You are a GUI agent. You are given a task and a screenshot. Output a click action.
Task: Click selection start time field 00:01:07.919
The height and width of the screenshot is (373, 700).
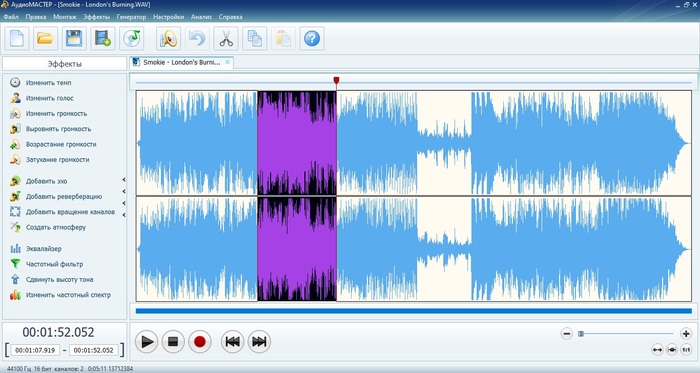pyautogui.click(x=35, y=350)
